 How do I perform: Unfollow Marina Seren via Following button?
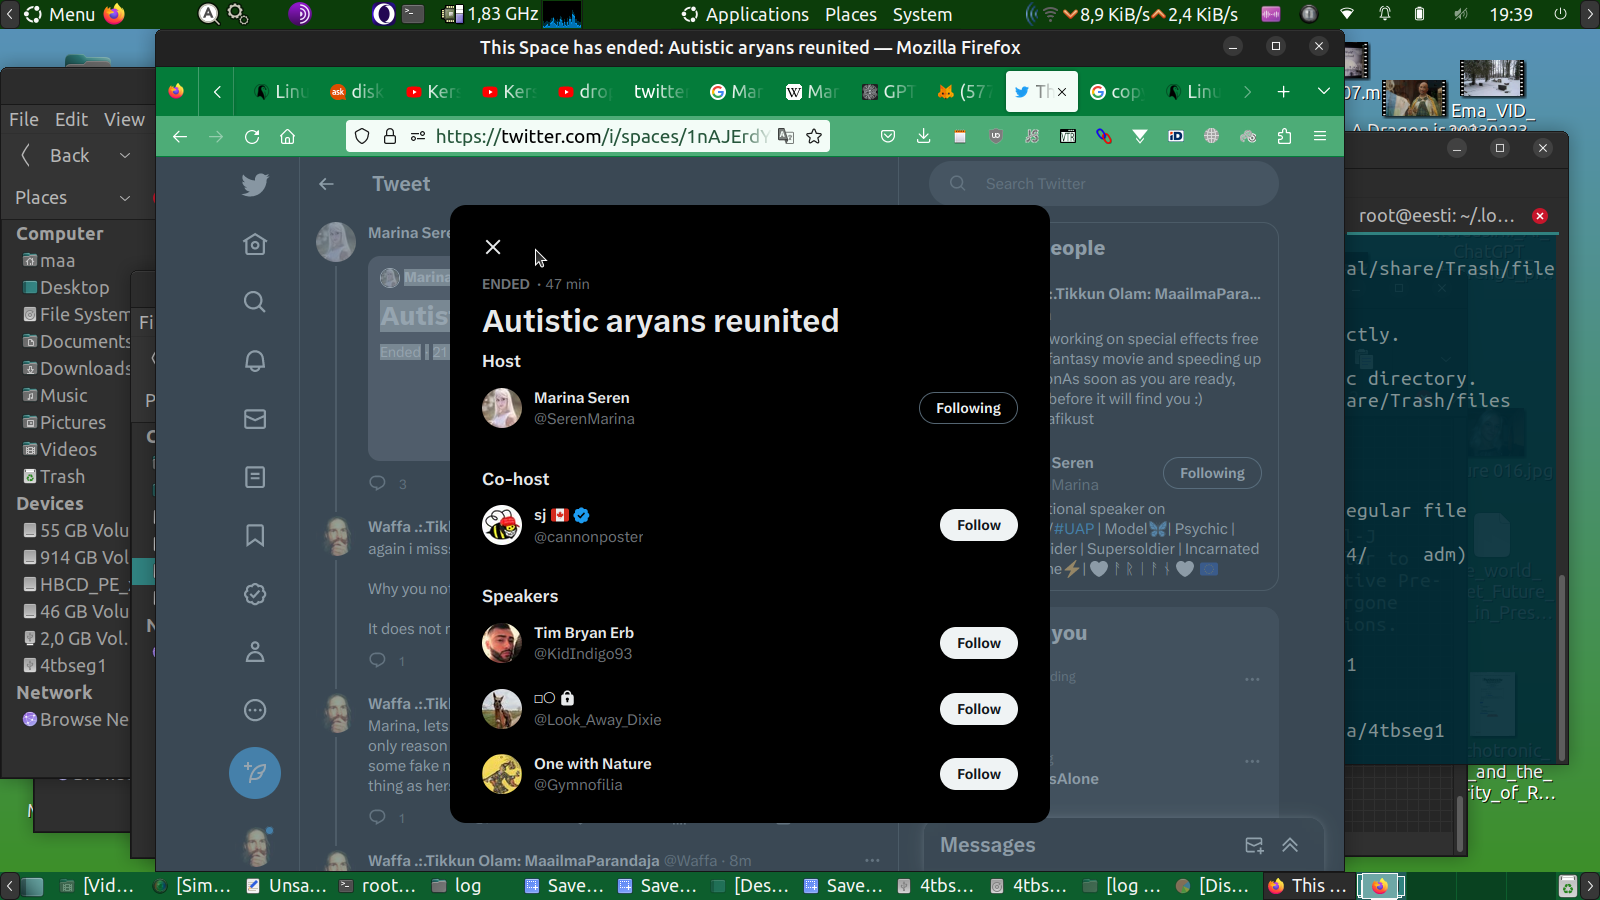click(x=968, y=408)
